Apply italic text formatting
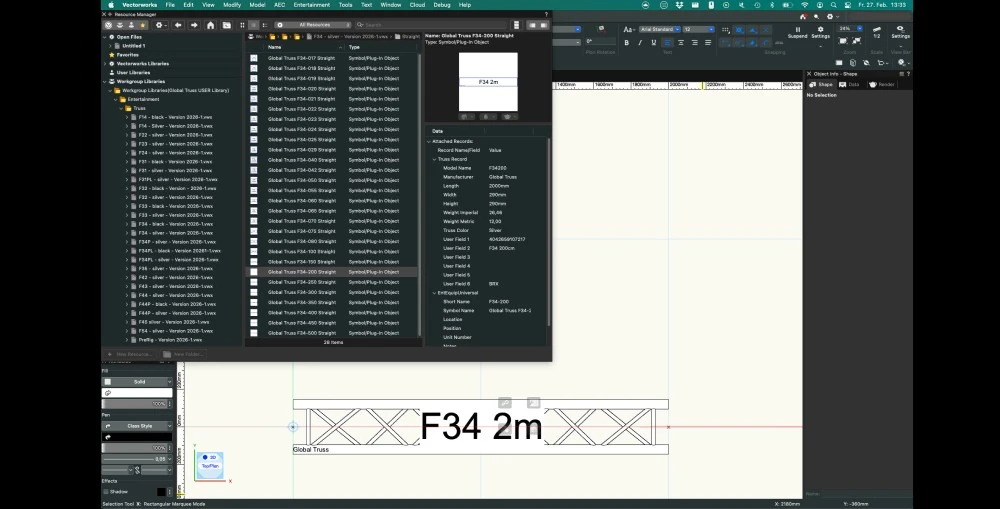Screen dimensions: 1000x509 coord(639,43)
